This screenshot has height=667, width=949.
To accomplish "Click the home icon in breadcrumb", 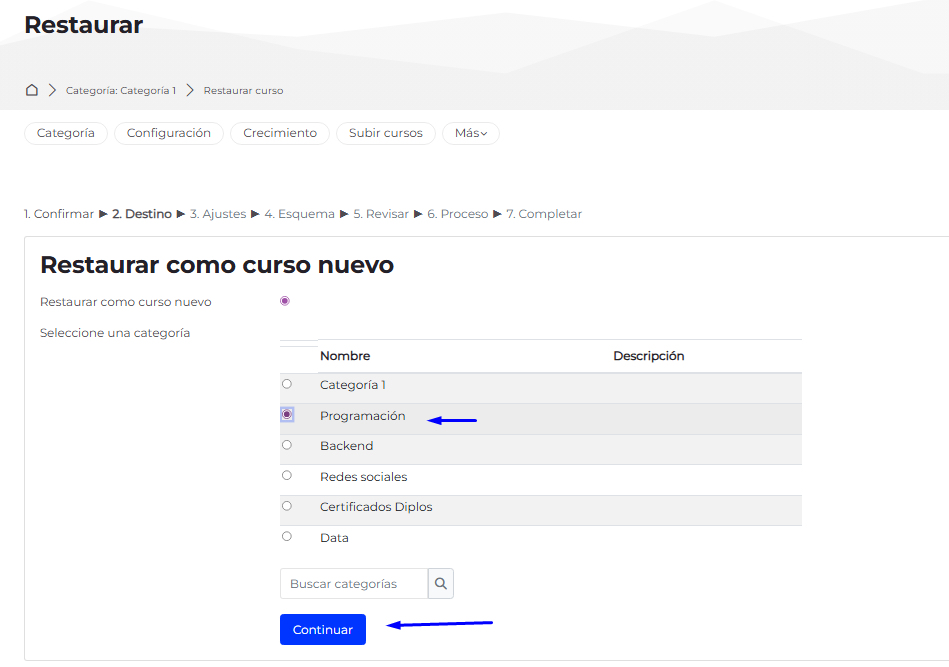I will 32,90.
